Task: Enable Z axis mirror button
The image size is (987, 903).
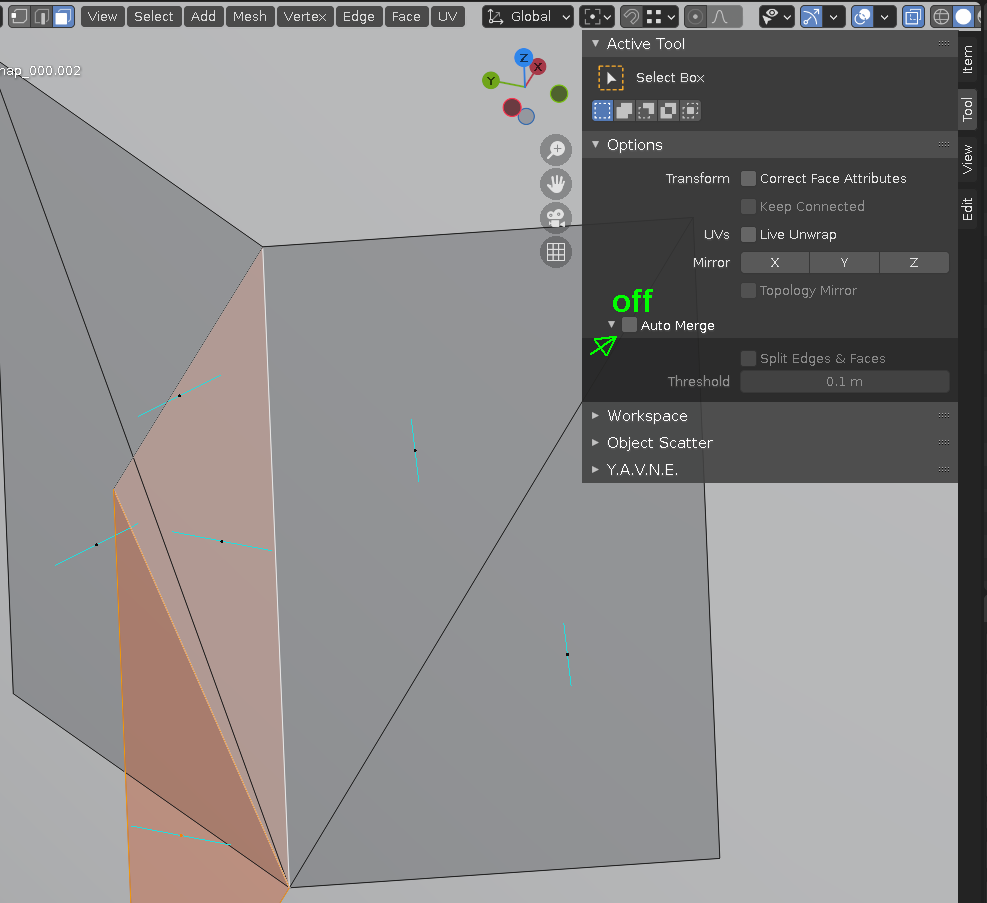Action: [x=913, y=263]
